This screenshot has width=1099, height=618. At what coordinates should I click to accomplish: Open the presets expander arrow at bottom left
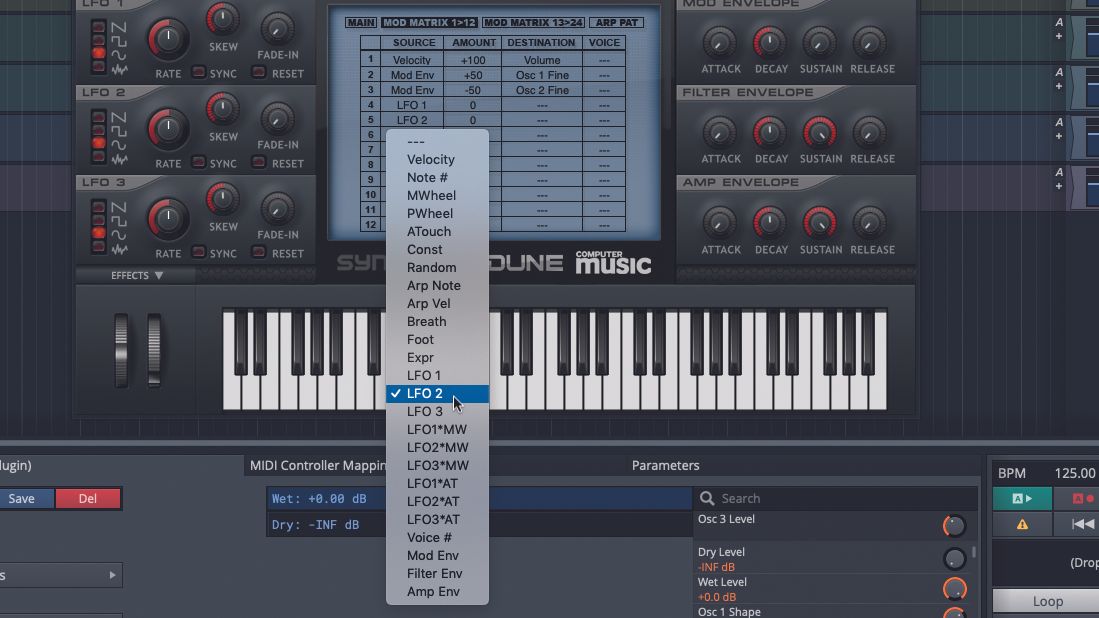pos(113,575)
